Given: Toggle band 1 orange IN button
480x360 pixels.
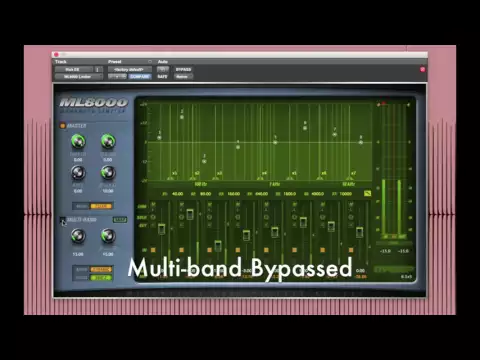Looking at the screenshot, I should coord(153,250).
